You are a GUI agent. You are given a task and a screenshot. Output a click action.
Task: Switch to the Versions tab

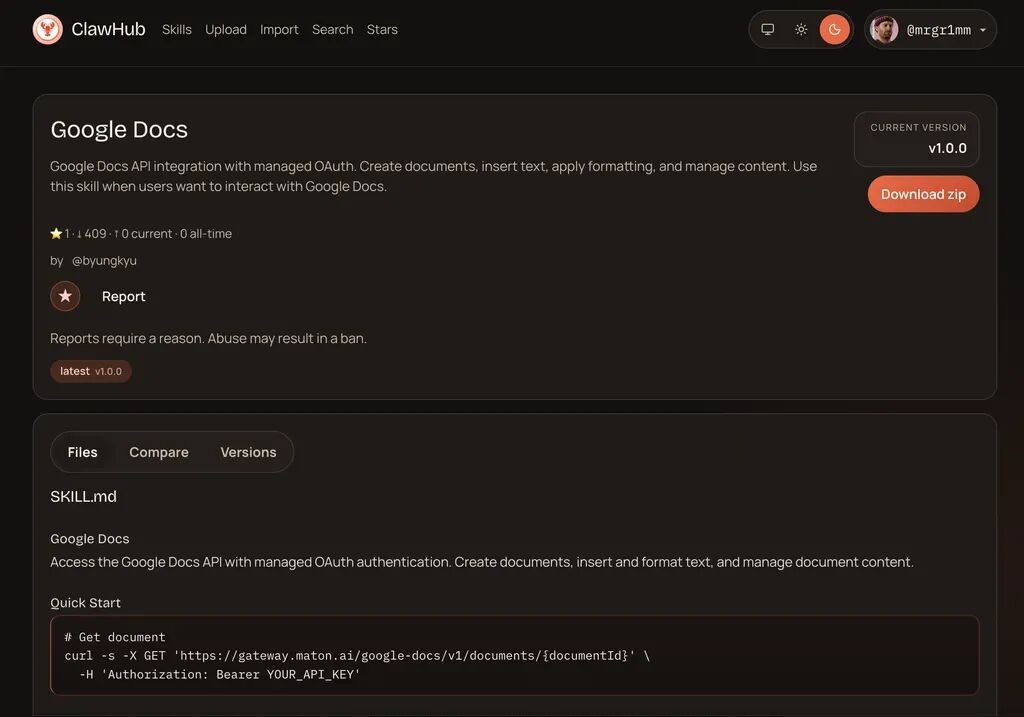point(248,452)
